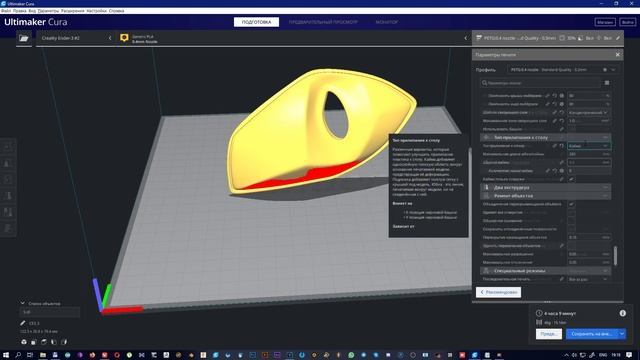The width and height of the screenshot is (640, 360).
Task: Select the object entry in object list
Action: point(49,312)
